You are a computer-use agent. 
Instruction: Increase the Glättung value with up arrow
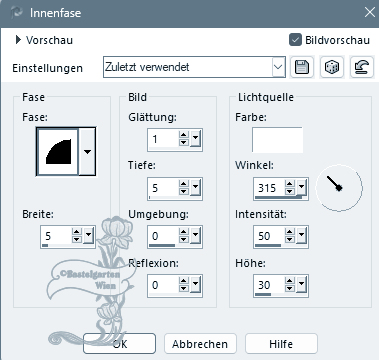[x=184, y=135]
